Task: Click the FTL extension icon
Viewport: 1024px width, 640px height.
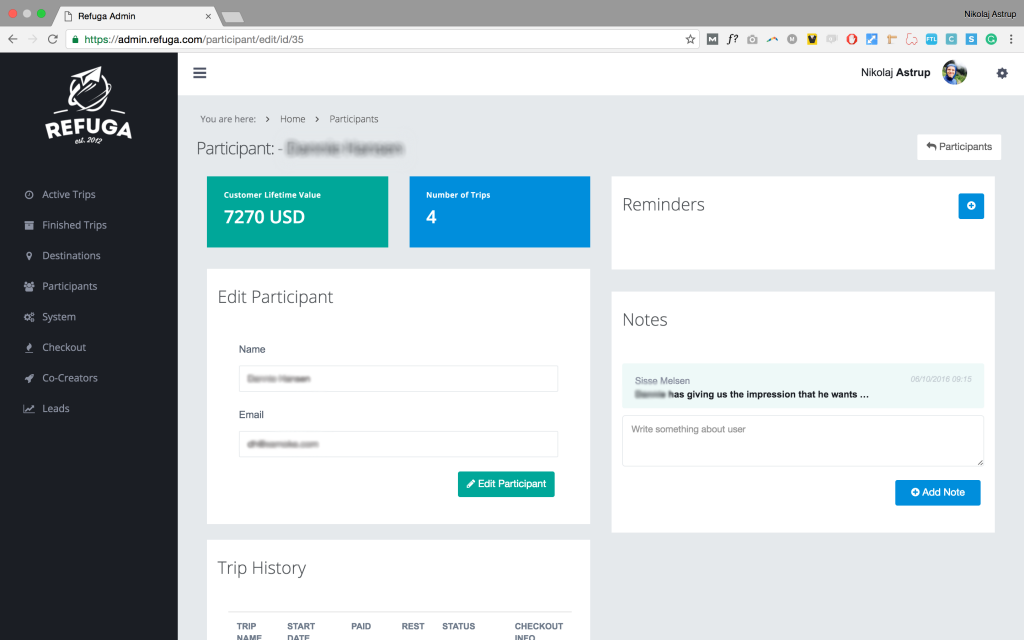Action: click(931, 39)
